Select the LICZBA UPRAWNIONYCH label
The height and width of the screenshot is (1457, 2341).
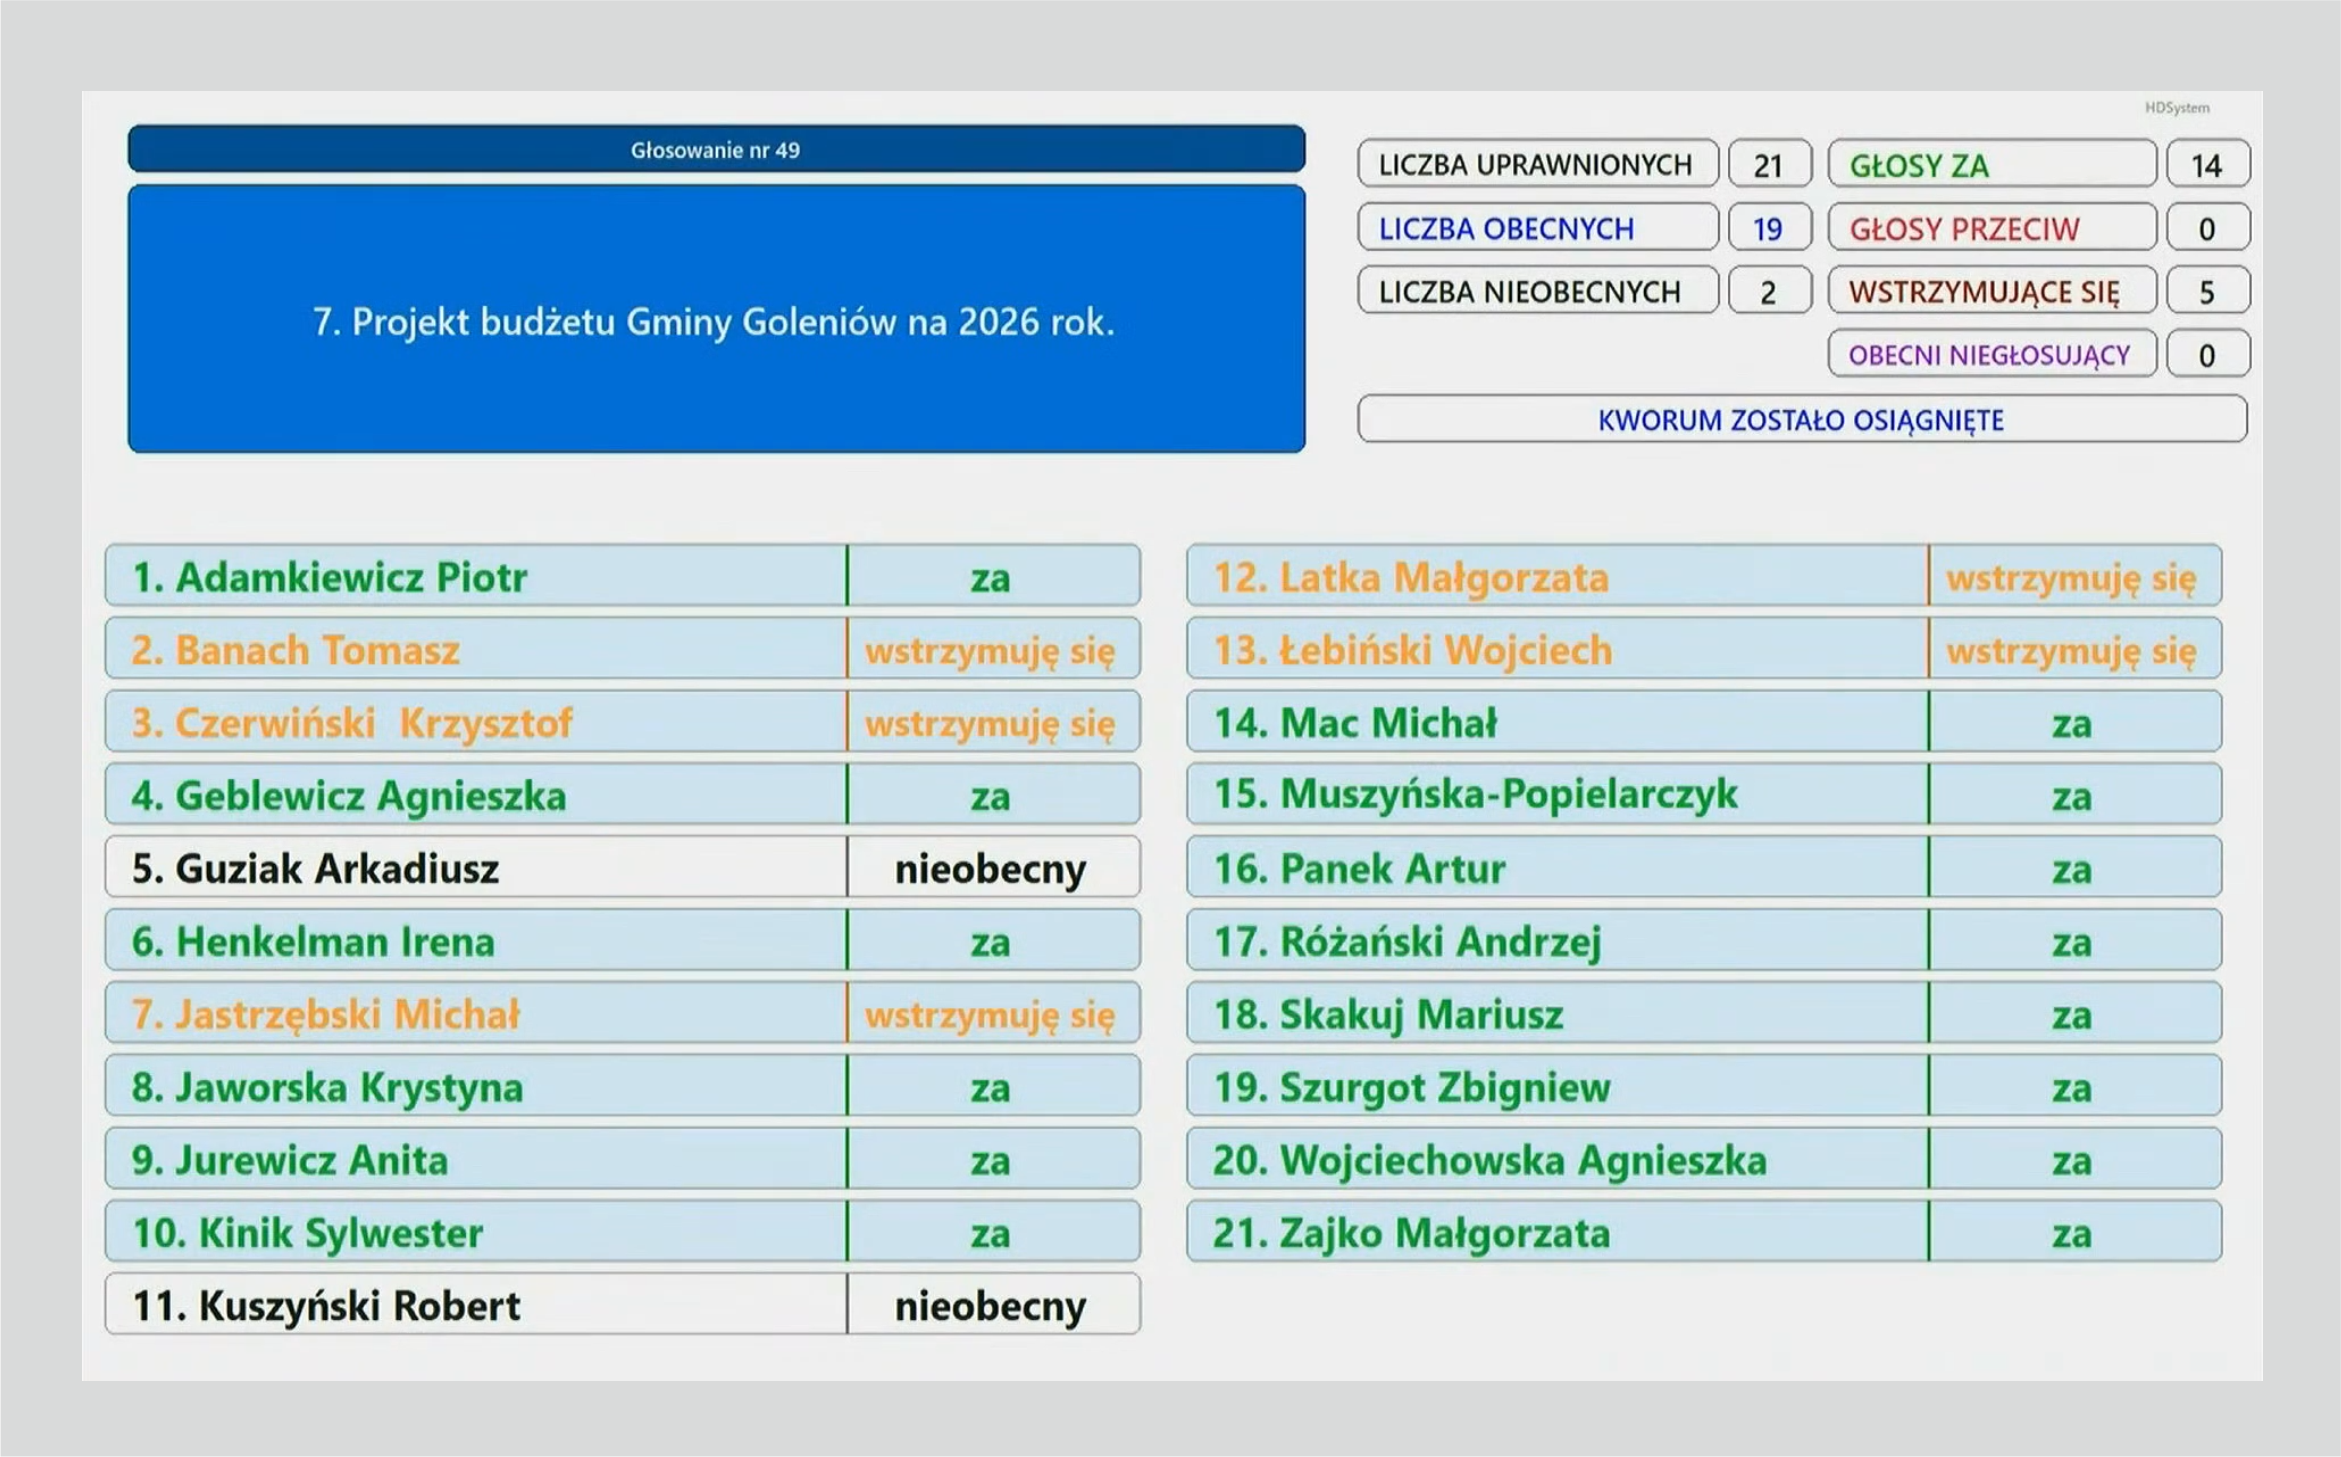1536,164
